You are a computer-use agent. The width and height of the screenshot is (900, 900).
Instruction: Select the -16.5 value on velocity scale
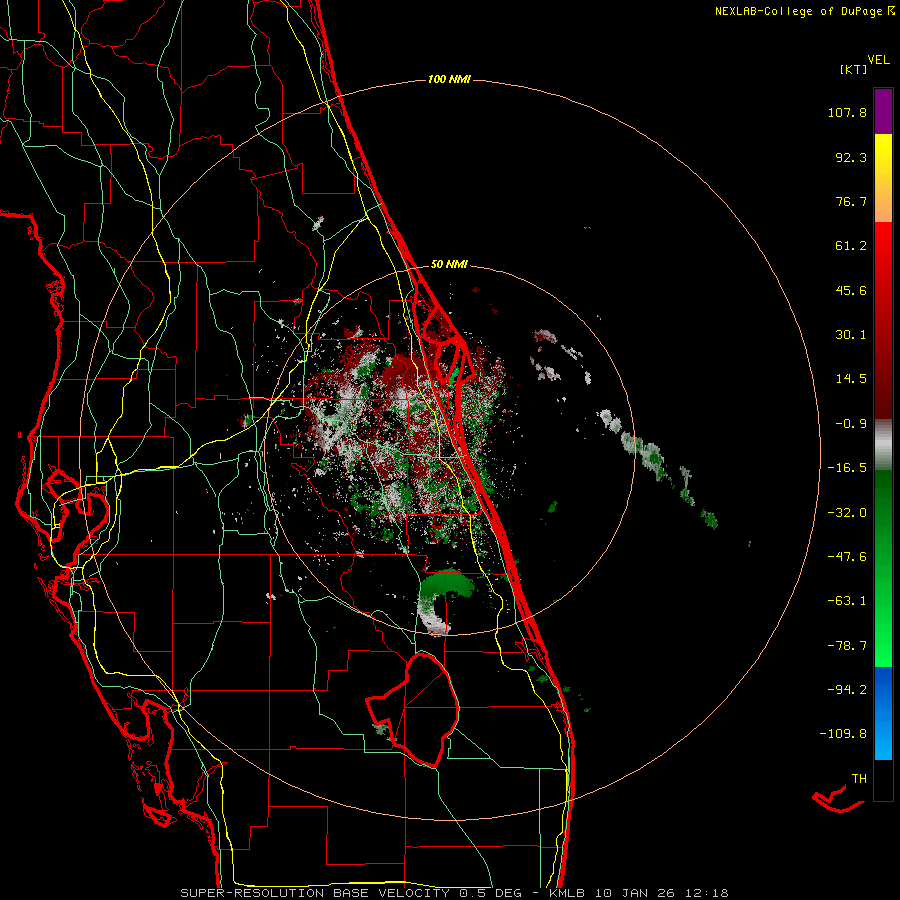(847, 468)
